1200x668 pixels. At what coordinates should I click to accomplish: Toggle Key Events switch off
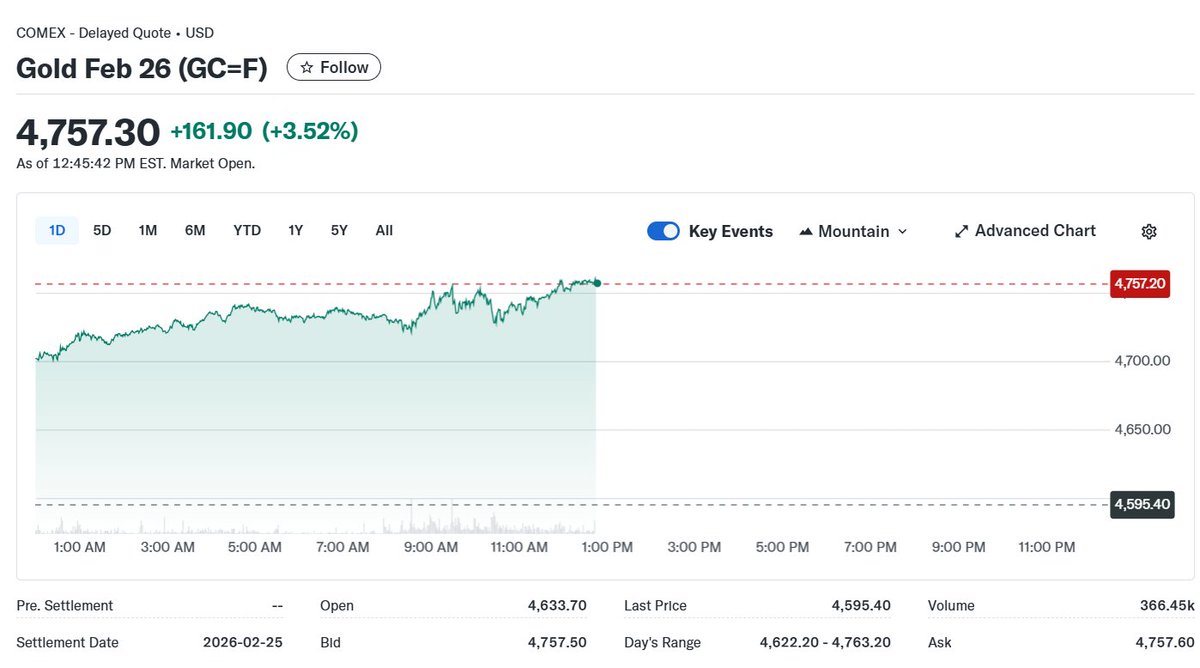(664, 231)
